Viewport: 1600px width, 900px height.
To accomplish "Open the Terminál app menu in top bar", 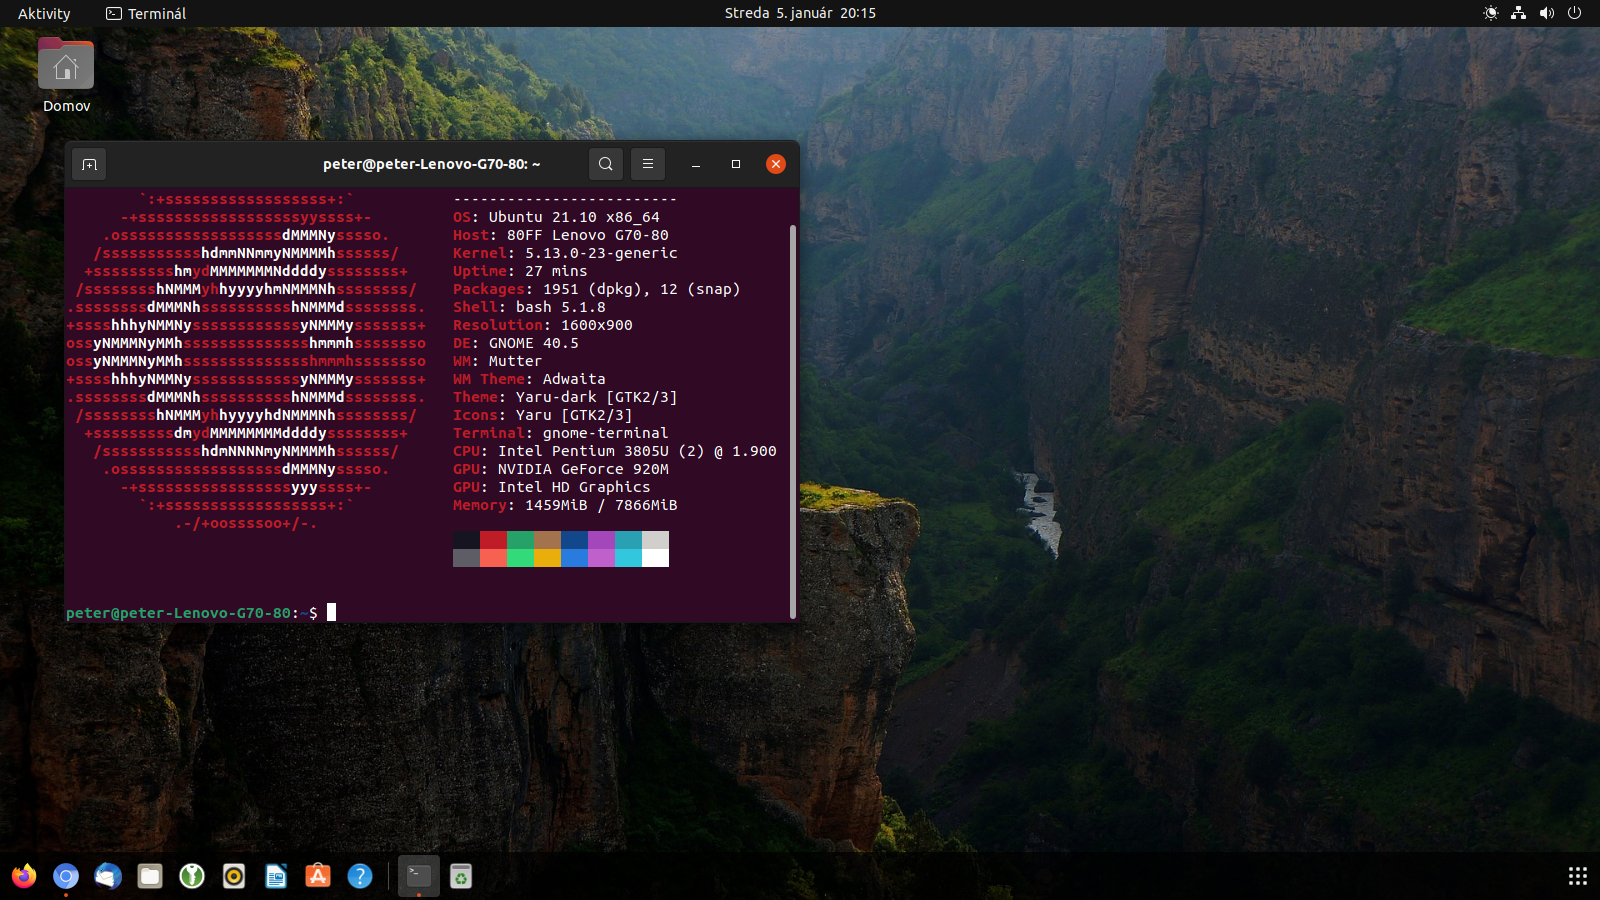I will pos(147,13).
